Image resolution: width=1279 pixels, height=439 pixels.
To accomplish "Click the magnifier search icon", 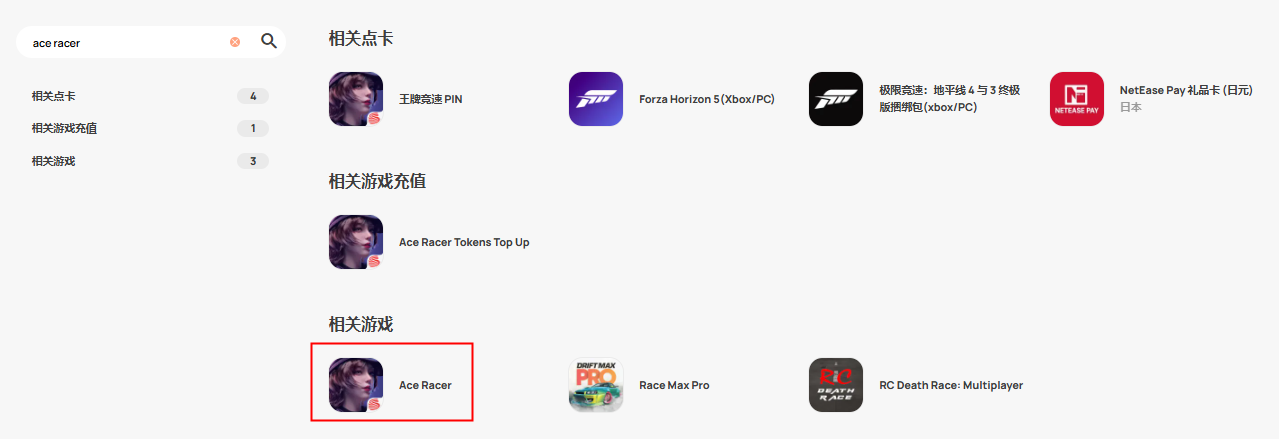I will (x=268, y=41).
